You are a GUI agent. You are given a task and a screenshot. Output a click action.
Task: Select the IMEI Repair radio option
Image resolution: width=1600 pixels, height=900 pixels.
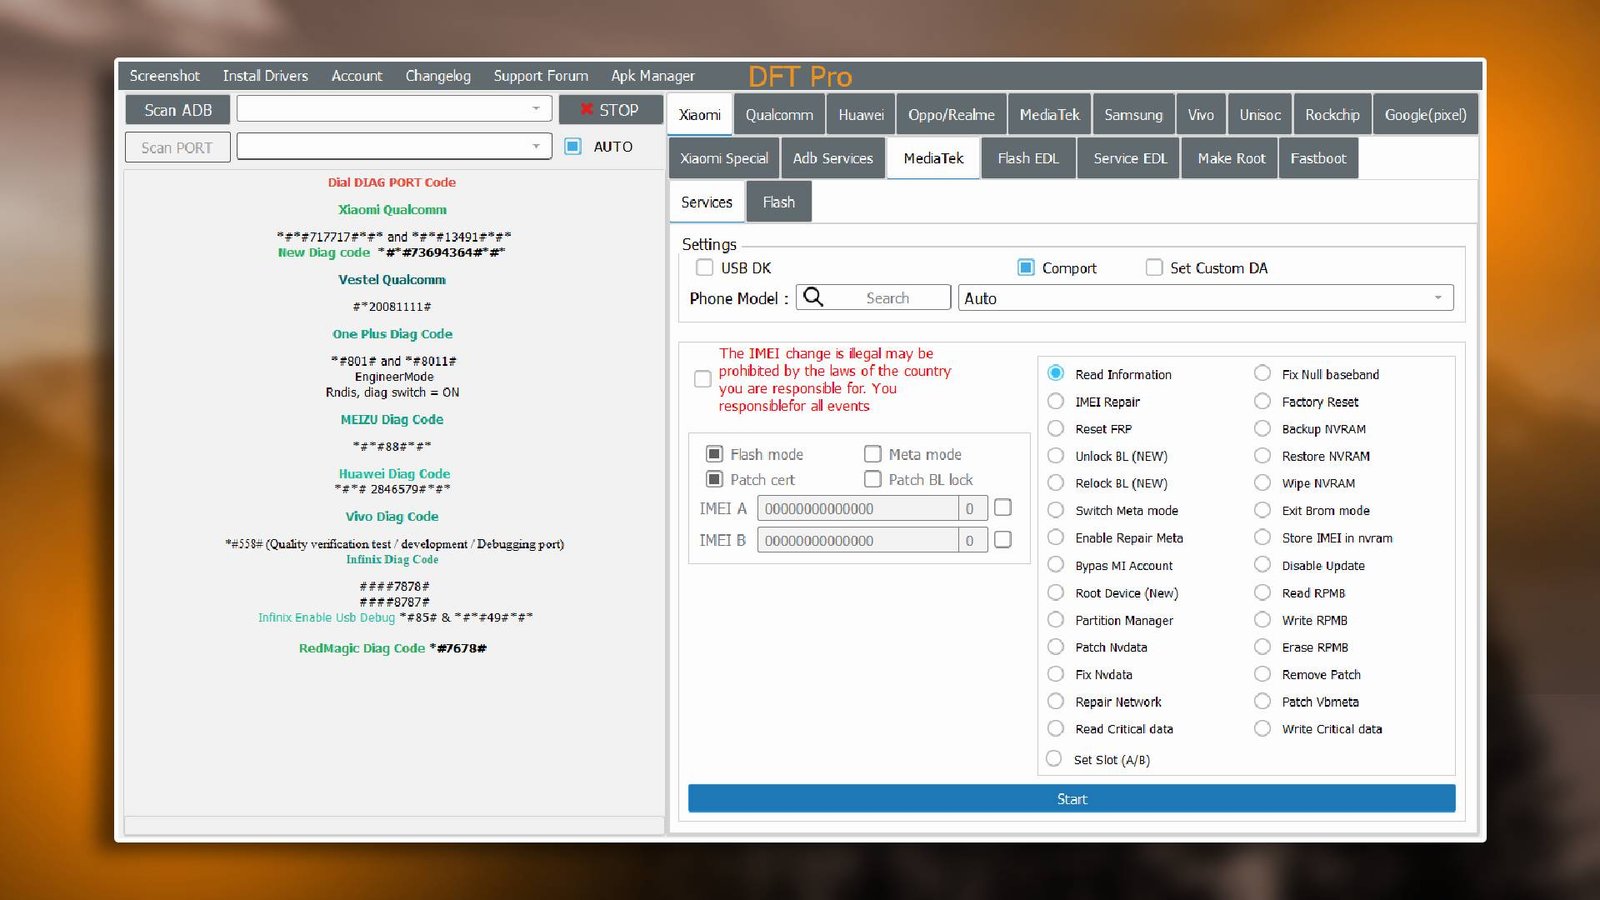pyautogui.click(x=1056, y=401)
